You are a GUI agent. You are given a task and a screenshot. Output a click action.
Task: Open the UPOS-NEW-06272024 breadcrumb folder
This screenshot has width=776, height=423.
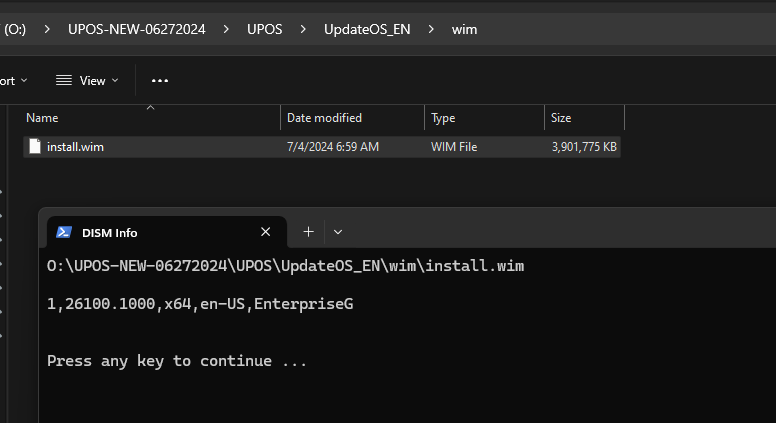coord(137,29)
